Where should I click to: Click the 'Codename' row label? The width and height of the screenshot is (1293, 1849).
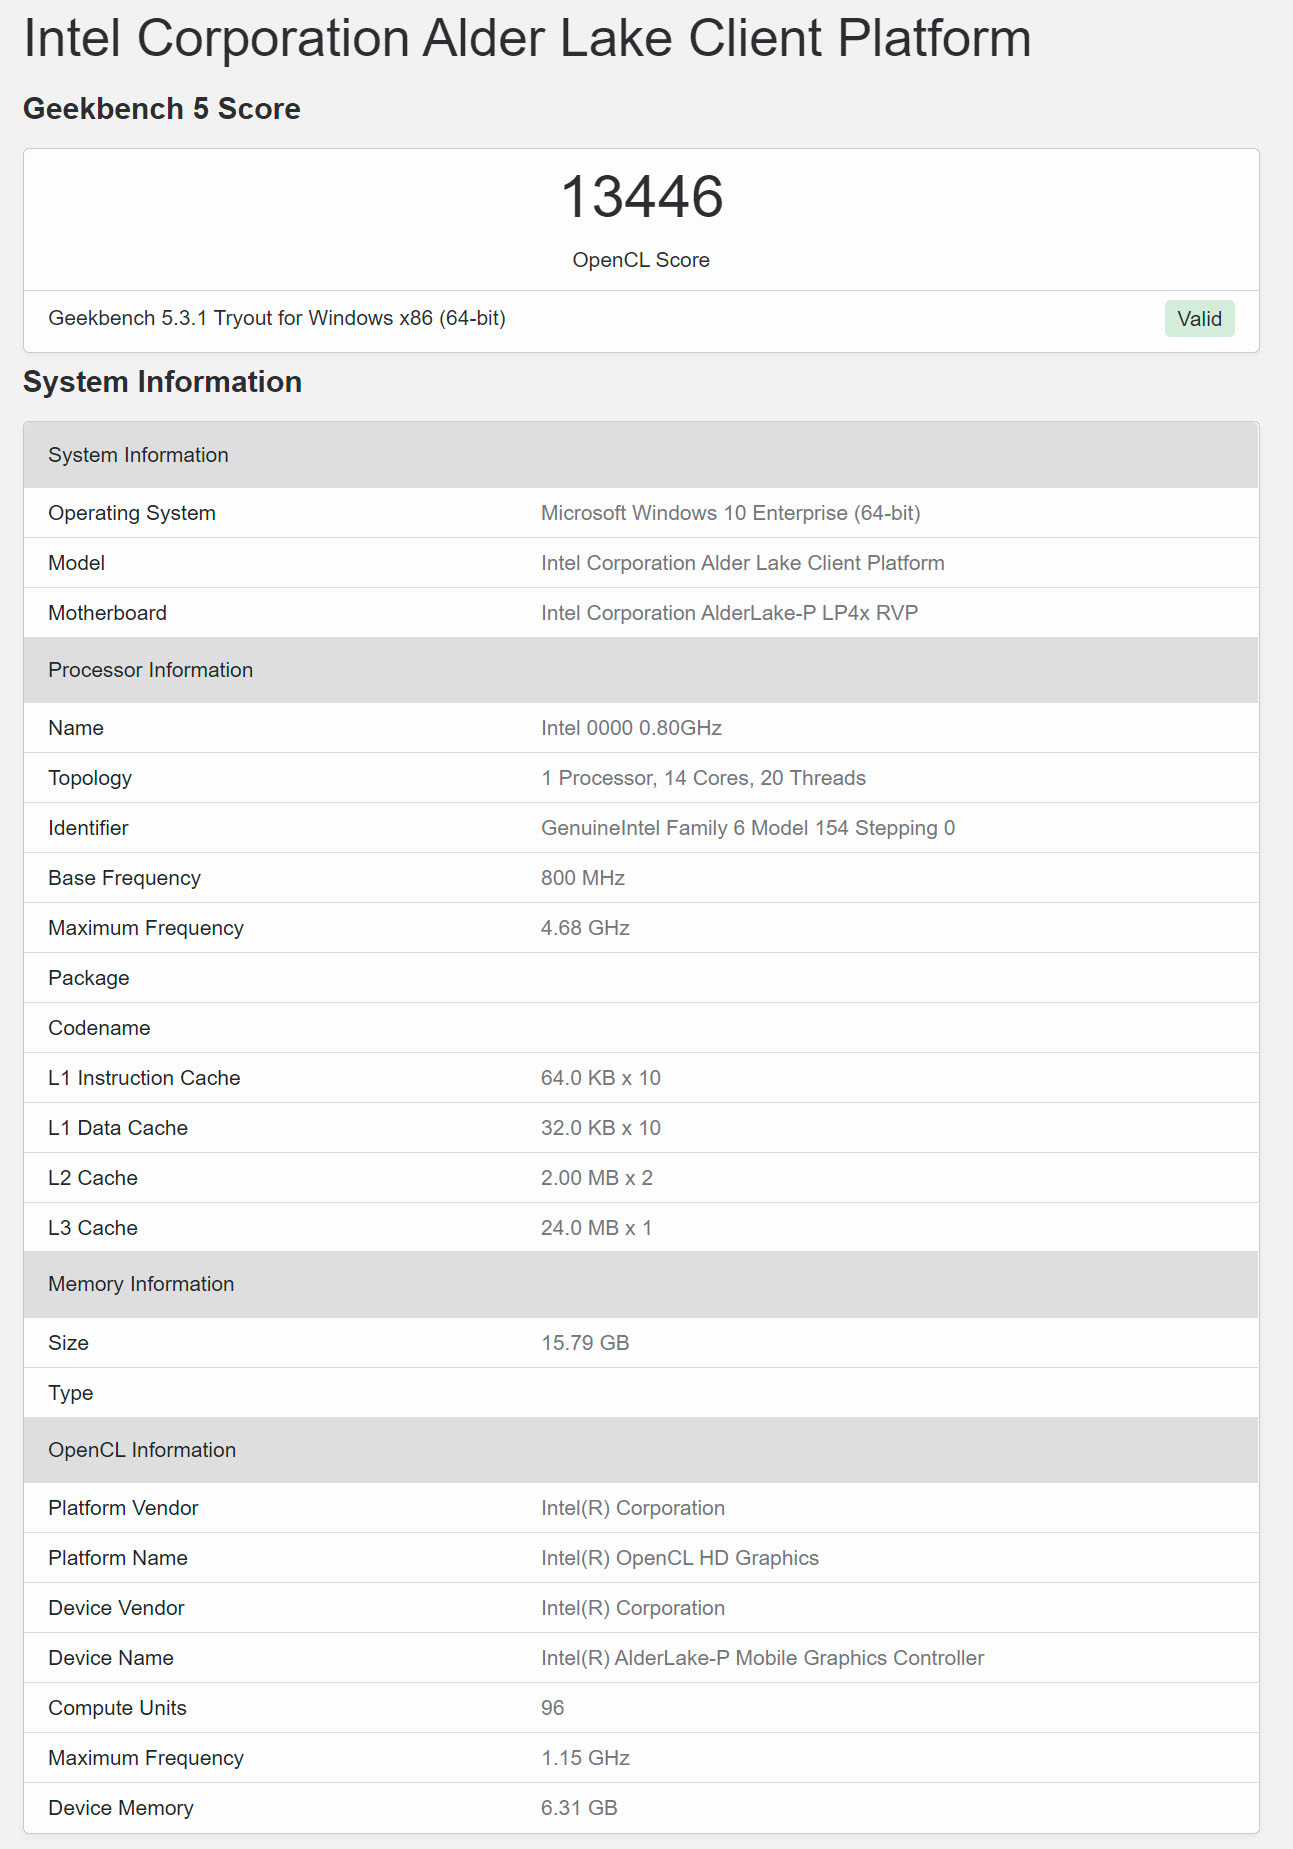[x=99, y=1028]
